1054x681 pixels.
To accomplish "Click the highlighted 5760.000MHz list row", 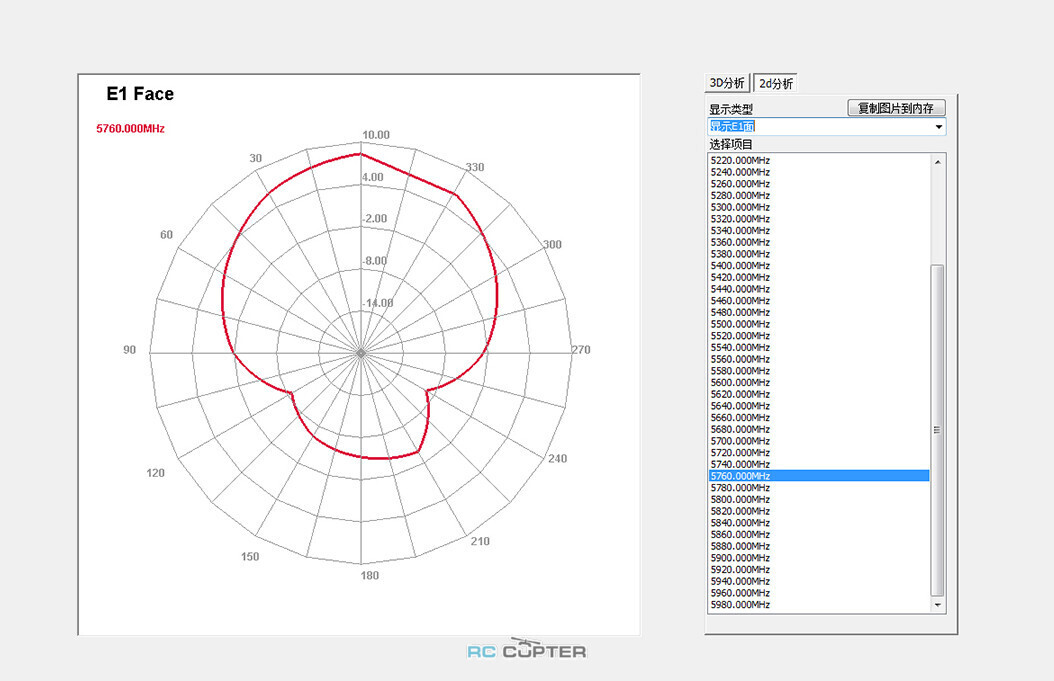I will click(819, 476).
